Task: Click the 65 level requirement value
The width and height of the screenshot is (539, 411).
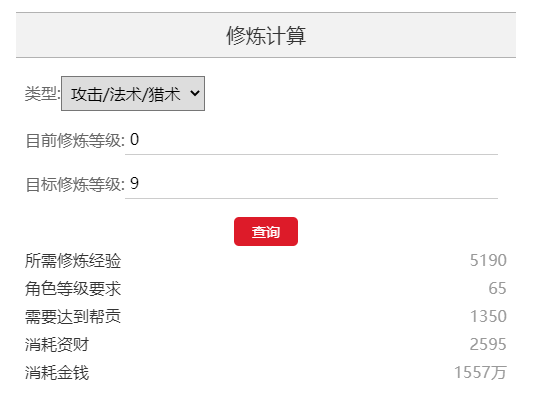Action: click(497, 288)
